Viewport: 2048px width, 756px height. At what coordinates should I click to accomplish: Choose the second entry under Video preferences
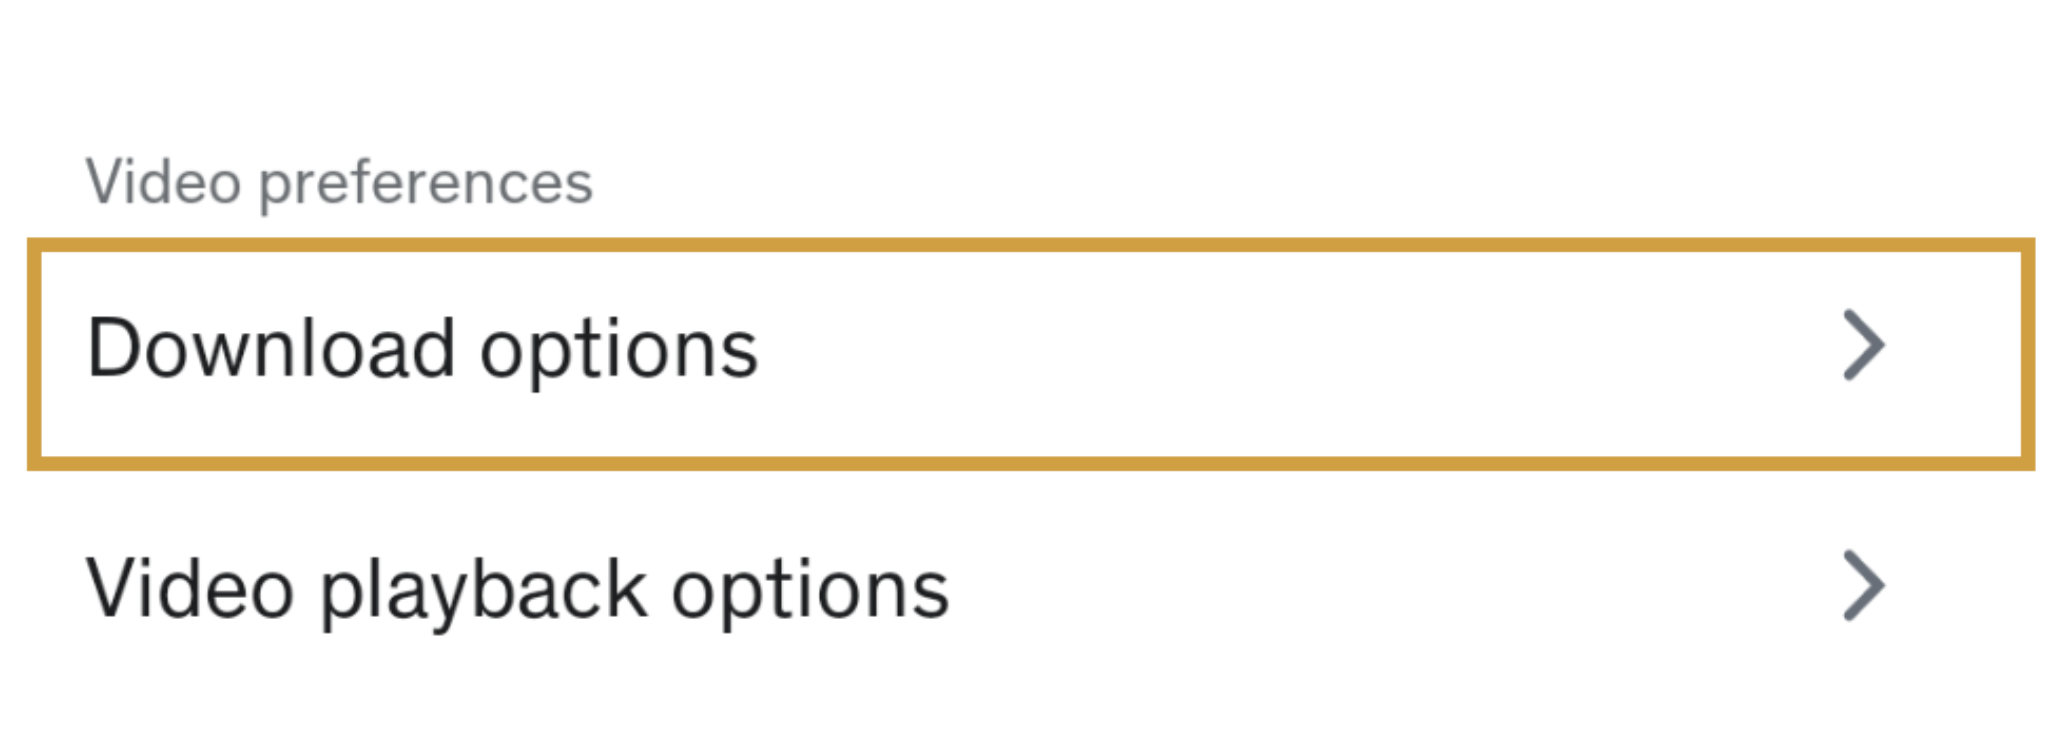pyautogui.click(x=1030, y=590)
